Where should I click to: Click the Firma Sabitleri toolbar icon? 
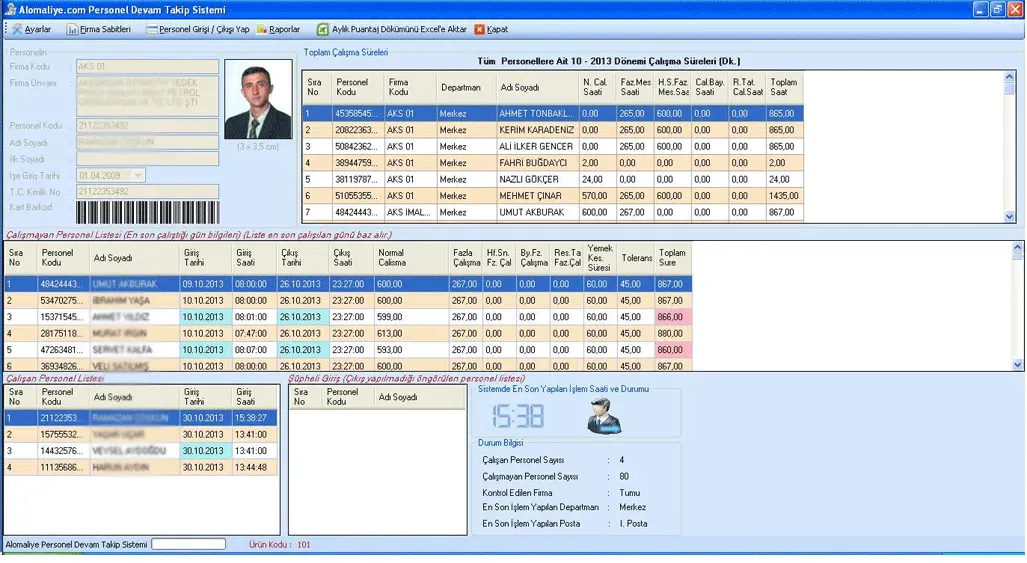tap(72, 29)
